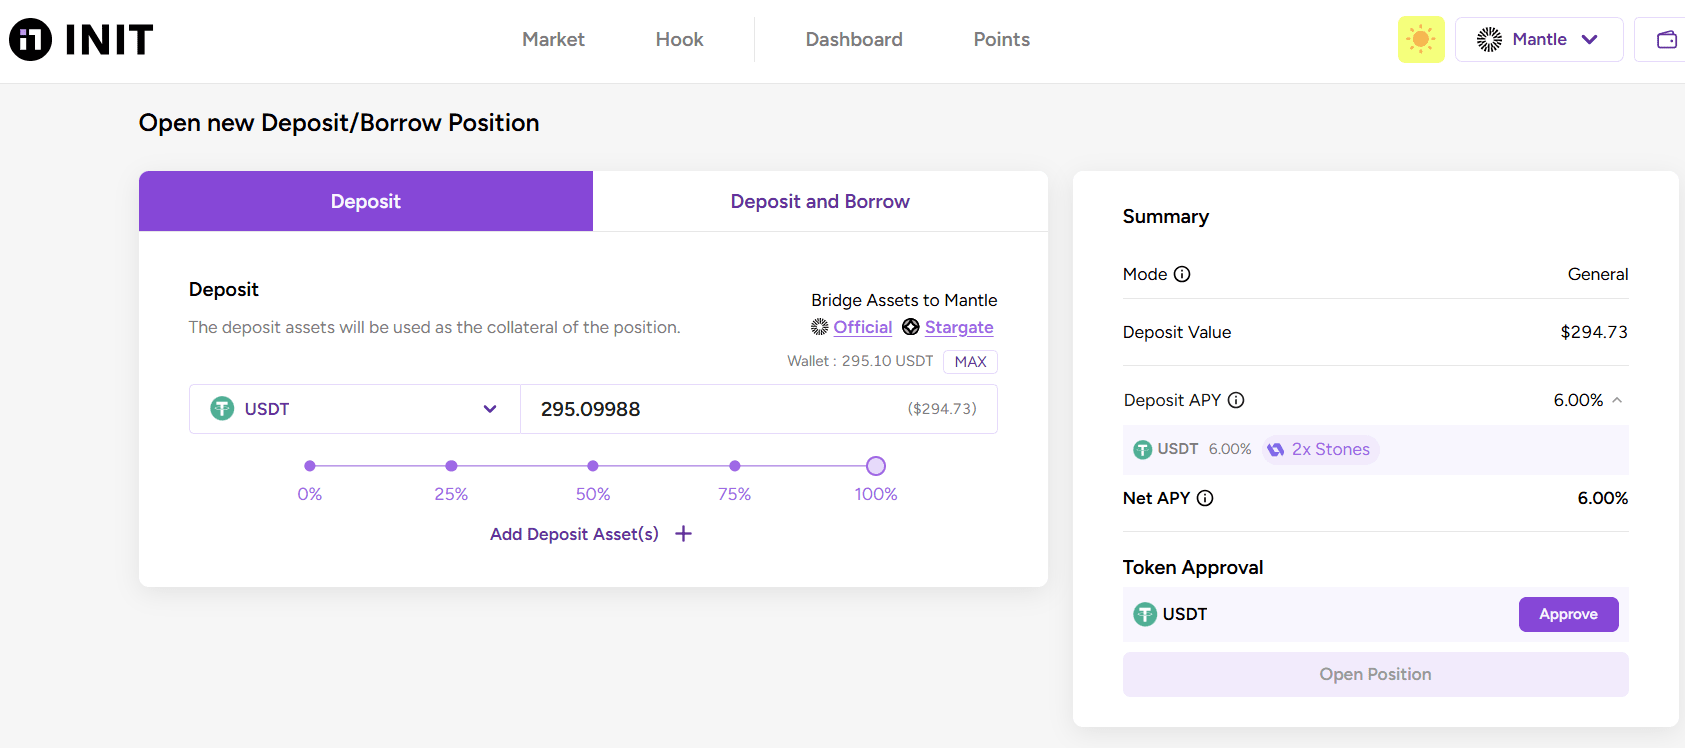The width and height of the screenshot is (1685, 748).
Task: Open the Stargate bridge link
Action: point(958,327)
